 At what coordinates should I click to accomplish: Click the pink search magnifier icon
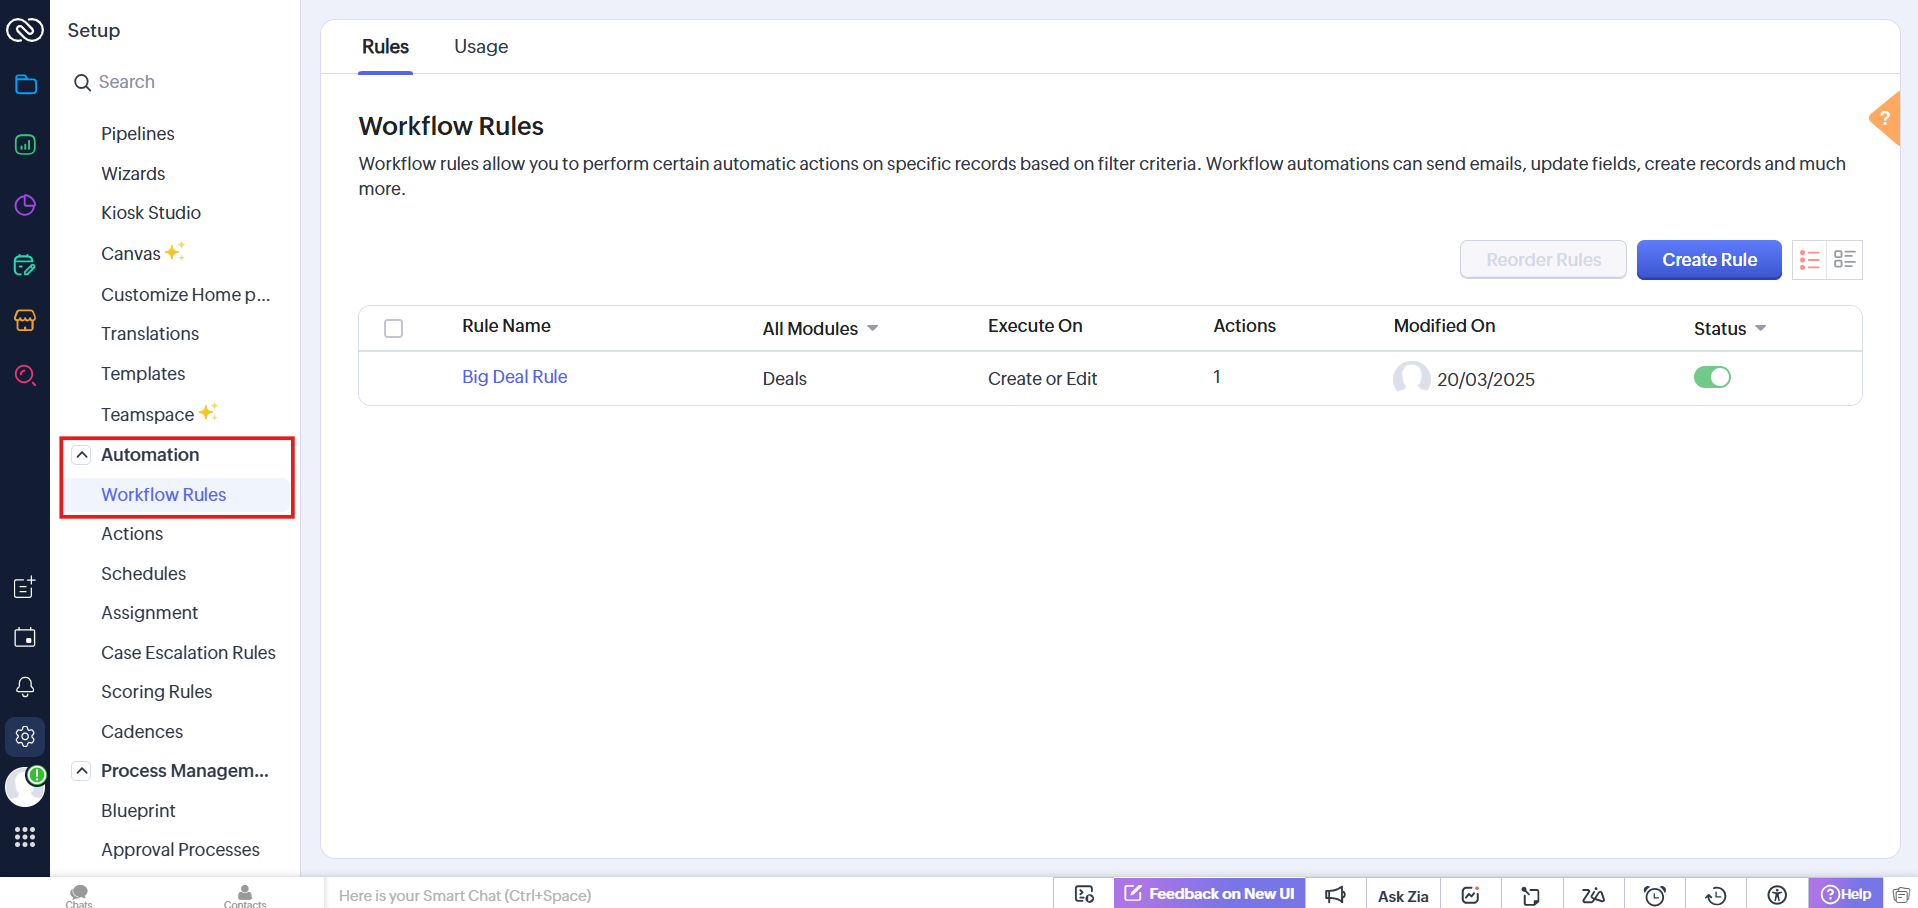(x=25, y=375)
